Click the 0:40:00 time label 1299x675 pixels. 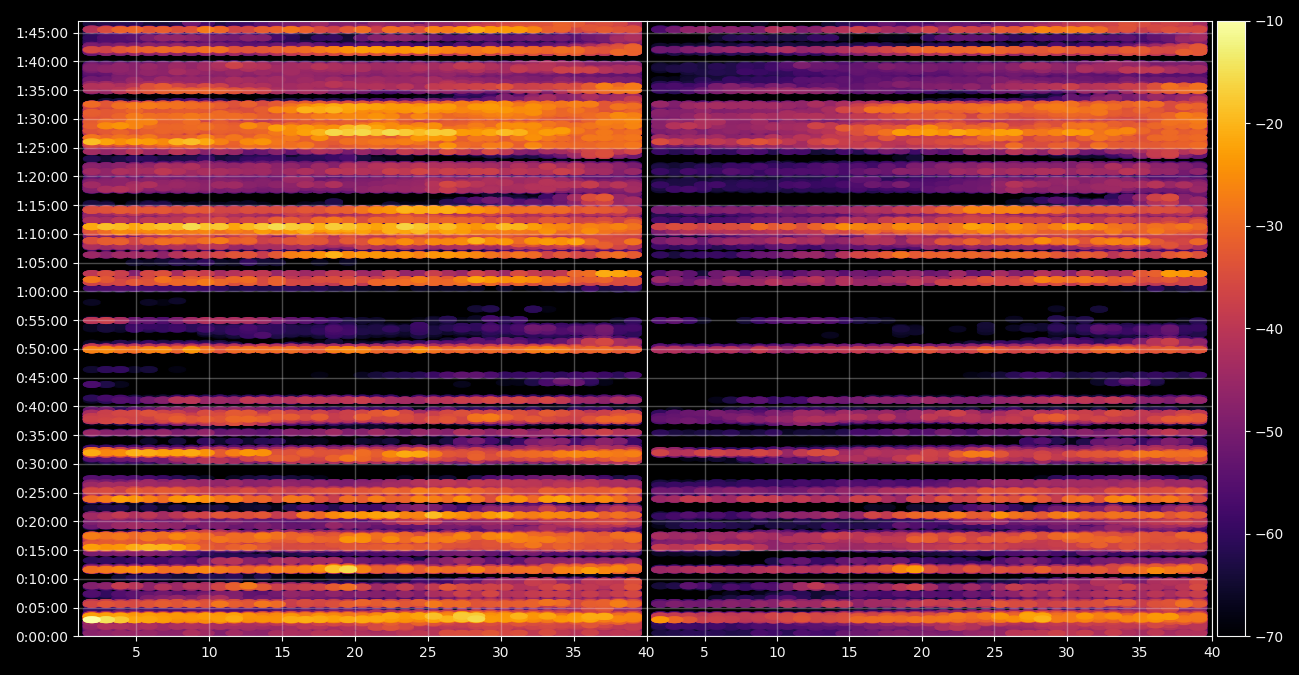pyautogui.click(x=42, y=407)
